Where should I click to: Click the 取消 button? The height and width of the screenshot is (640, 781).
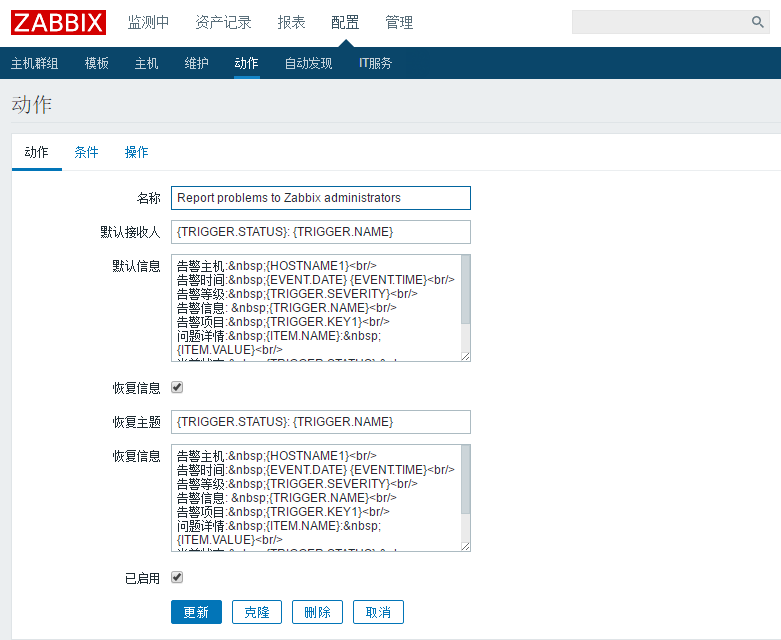coord(379,612)
